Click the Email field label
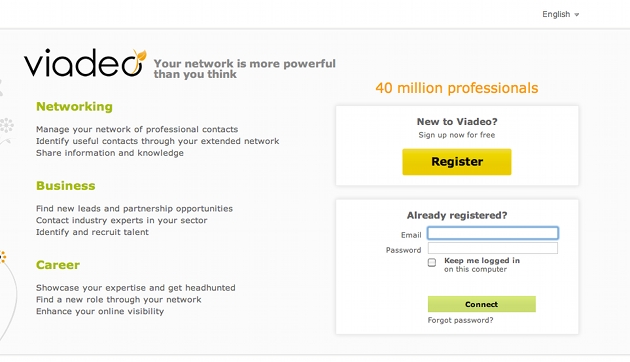630x362 pixels. click(x=411, y=235)
